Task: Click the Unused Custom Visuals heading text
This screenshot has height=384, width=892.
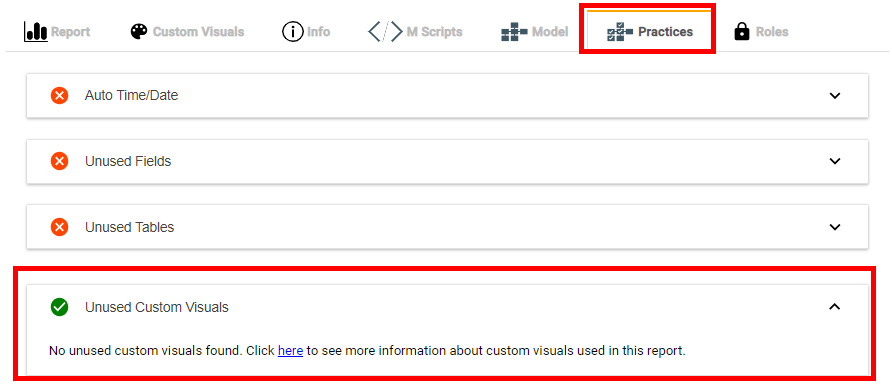Action: point(157,307)
